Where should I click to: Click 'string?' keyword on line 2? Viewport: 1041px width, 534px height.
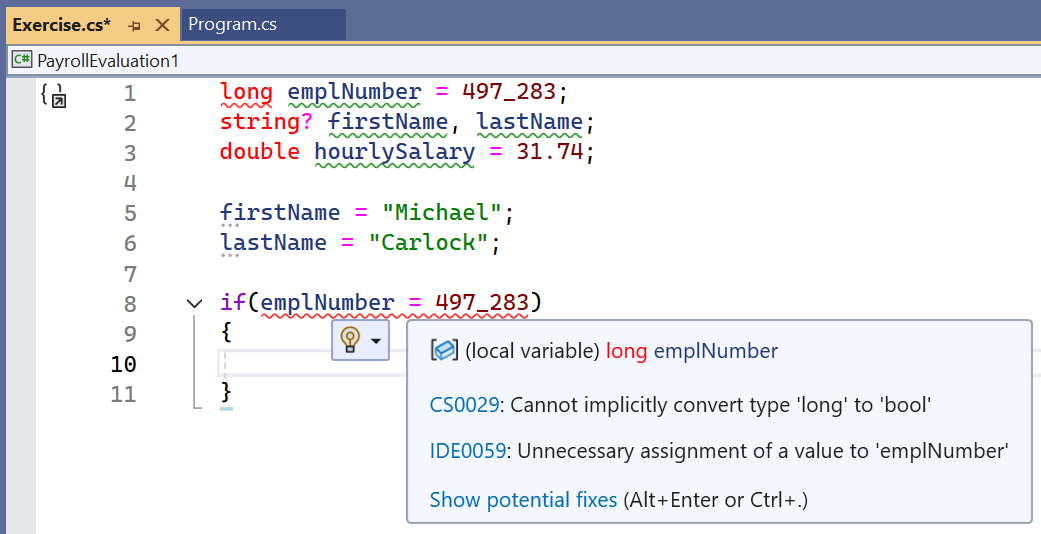[266, 122]
